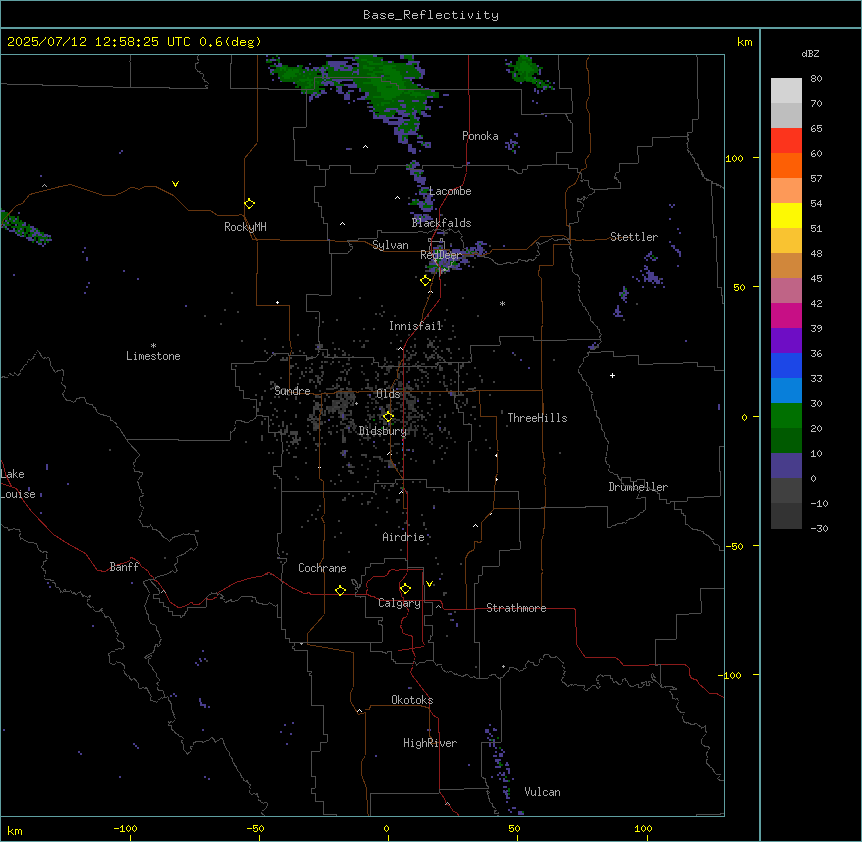Click the 80 value in dBZ legend
The height and width of the screenshot is (842, 862).
(x=816, y=79)
